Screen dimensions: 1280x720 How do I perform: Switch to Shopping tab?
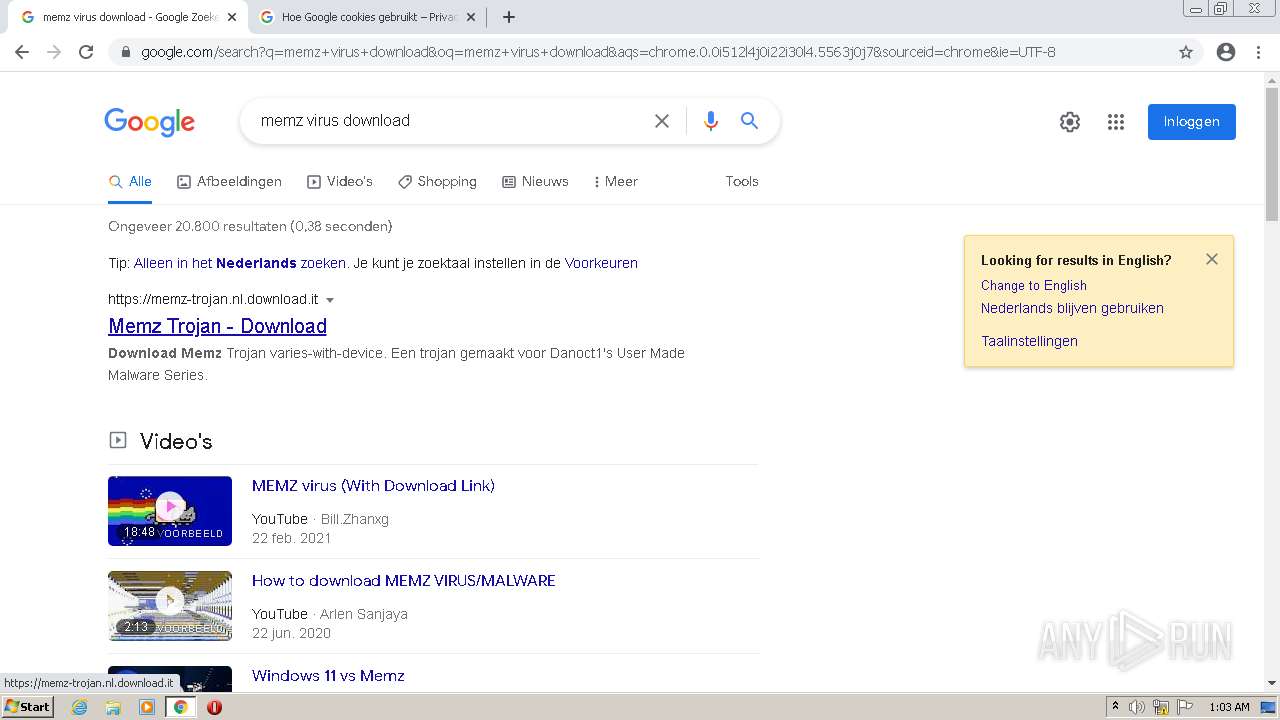pyautogui.click(x=437, y=181)
